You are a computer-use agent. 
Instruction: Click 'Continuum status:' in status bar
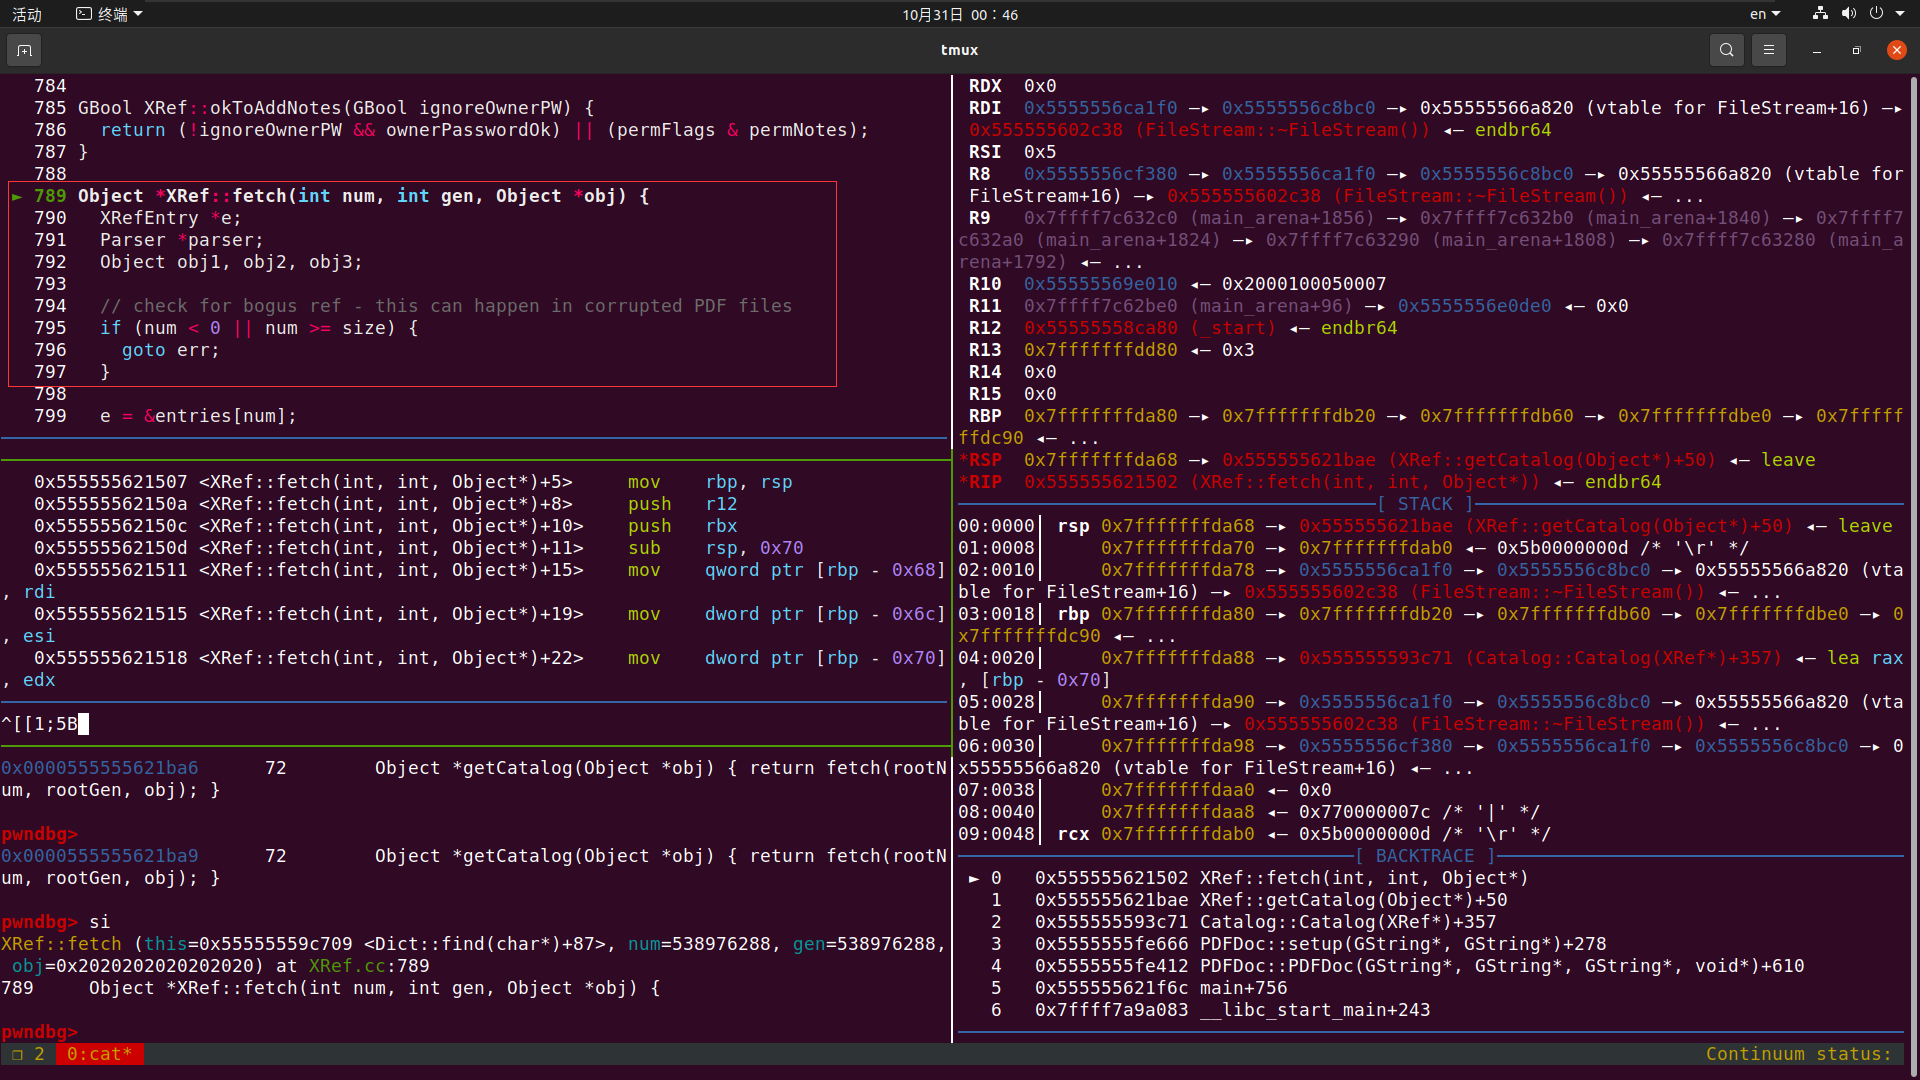click(x=1799, y=1054)
